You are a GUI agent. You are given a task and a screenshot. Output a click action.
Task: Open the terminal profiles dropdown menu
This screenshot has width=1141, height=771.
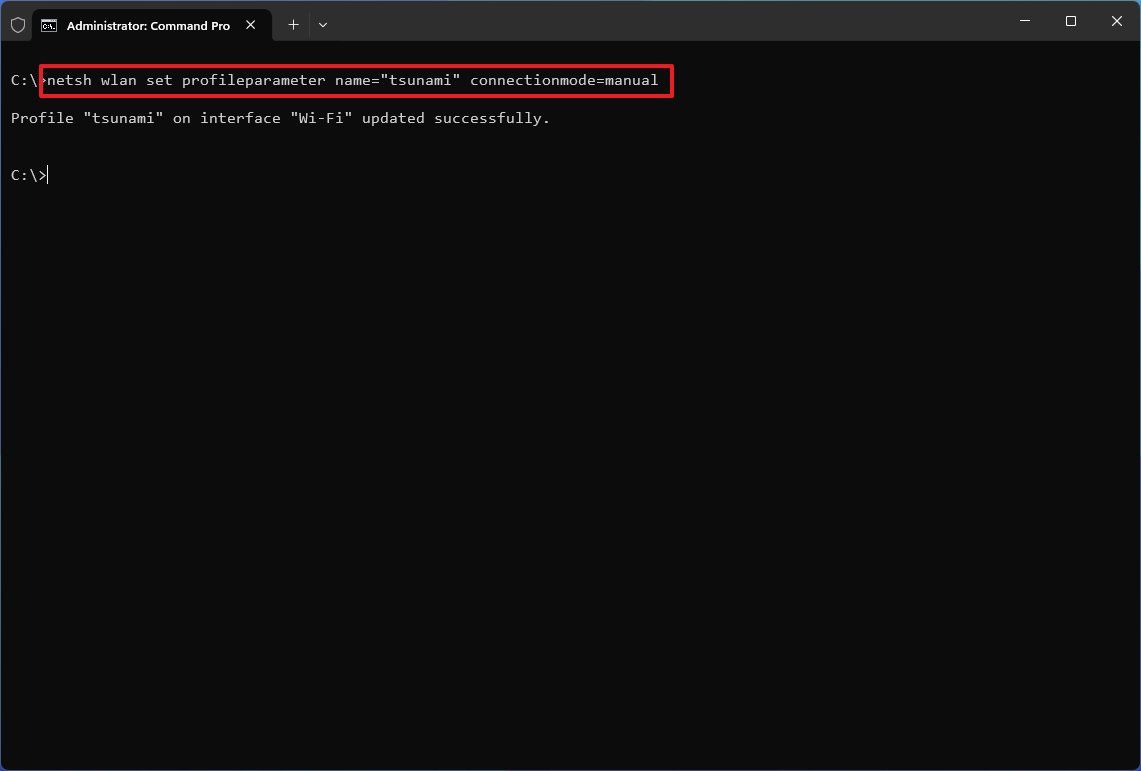tap(322, 24)
